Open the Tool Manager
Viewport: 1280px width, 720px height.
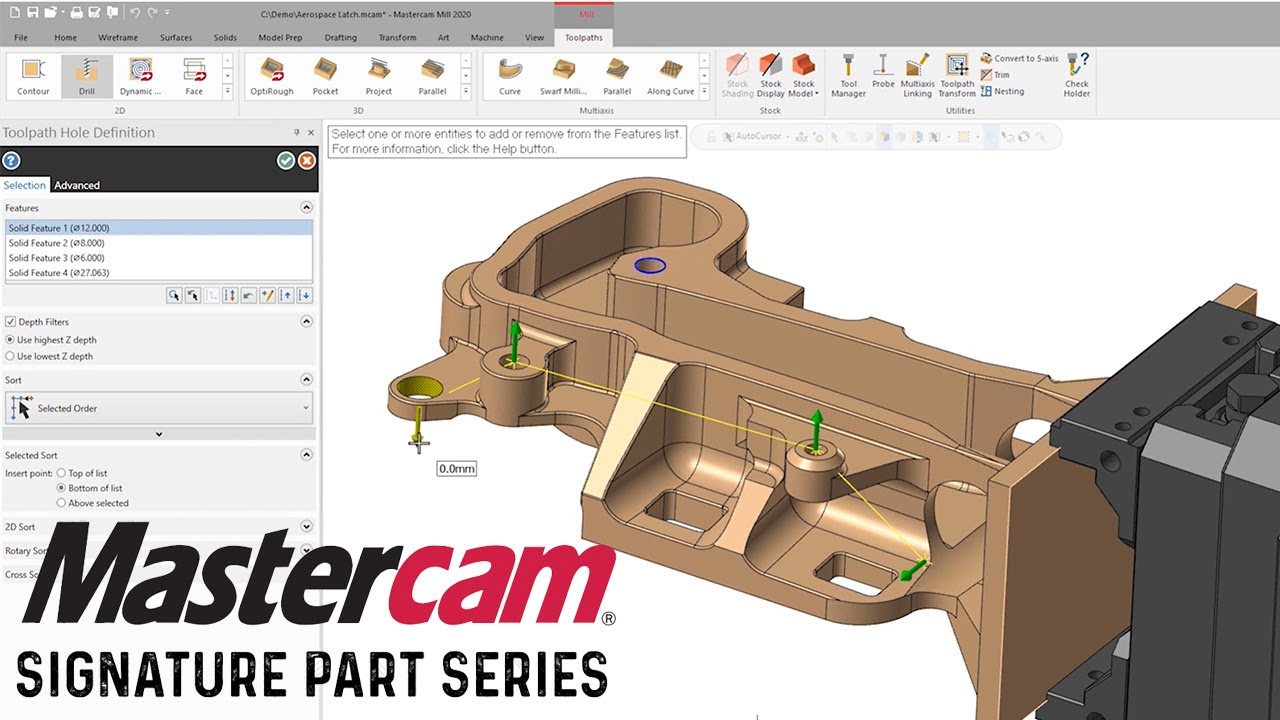click(x=848, y=77)
